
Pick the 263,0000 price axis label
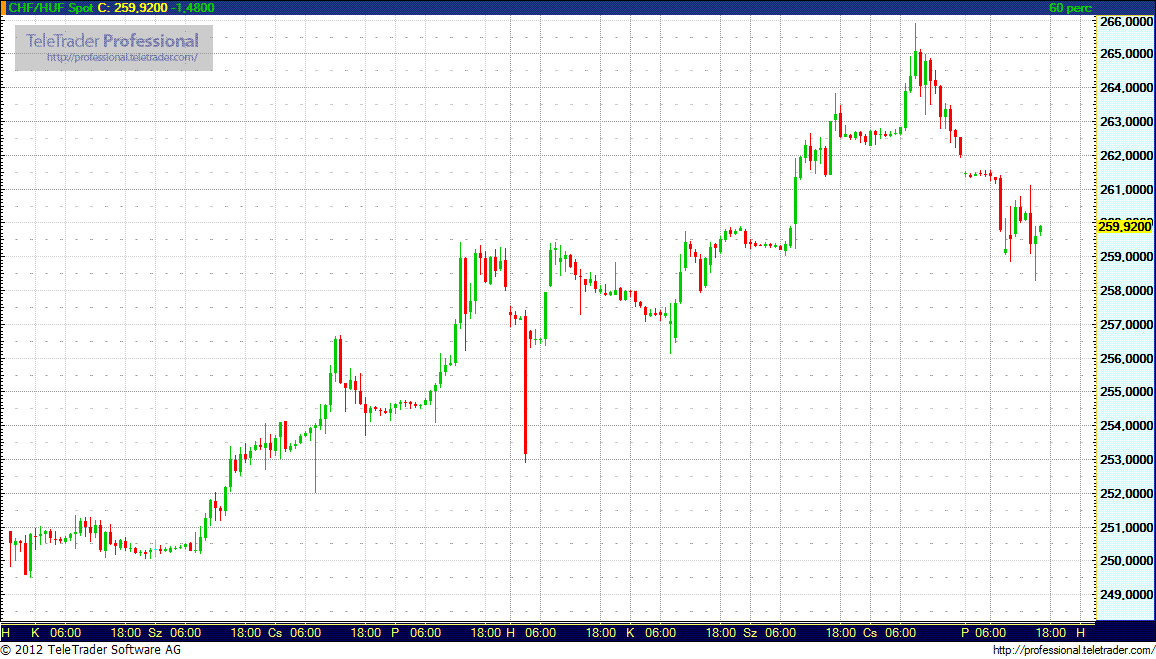tap(1125, 122)
